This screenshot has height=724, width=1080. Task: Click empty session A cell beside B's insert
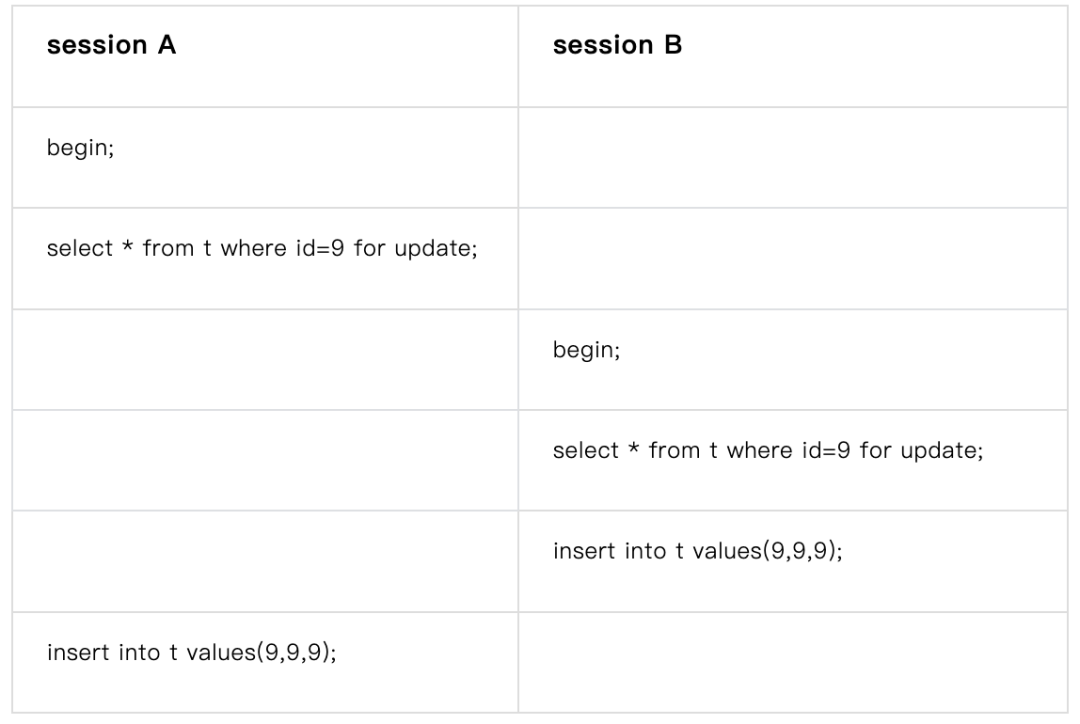264,561
